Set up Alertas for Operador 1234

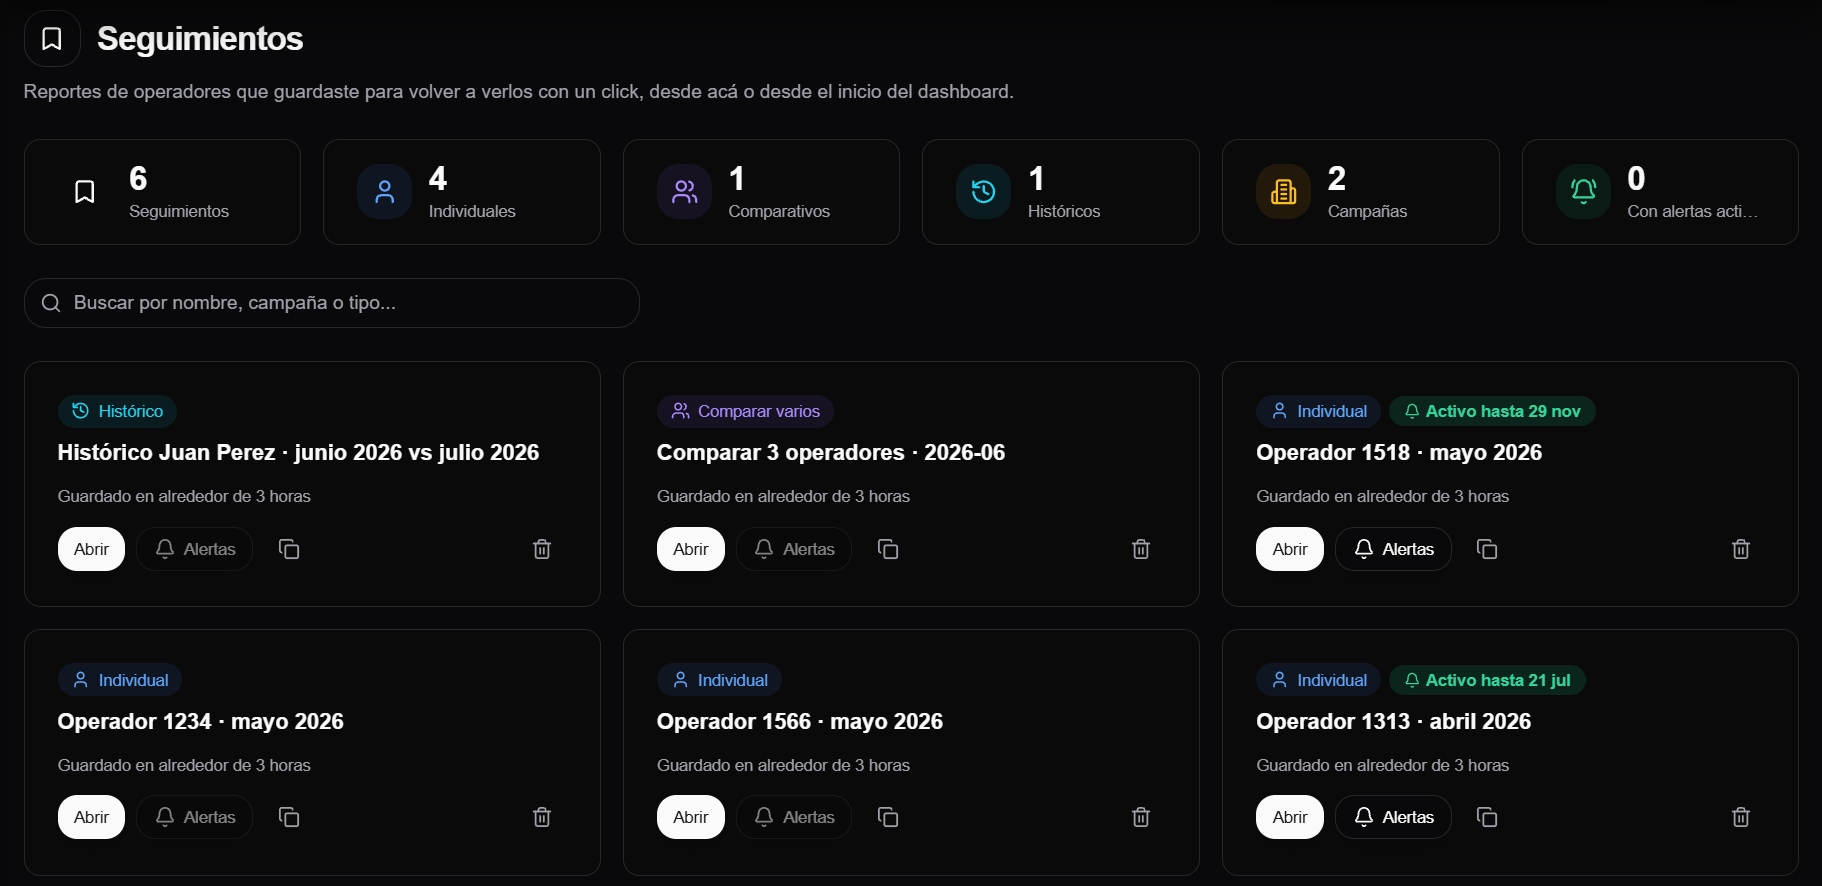[x=195, y=817]
